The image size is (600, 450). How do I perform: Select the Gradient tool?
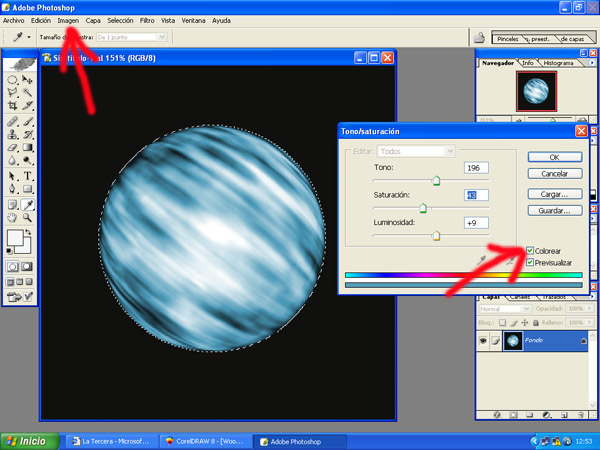pyautogui.click(x=27, y=147)
